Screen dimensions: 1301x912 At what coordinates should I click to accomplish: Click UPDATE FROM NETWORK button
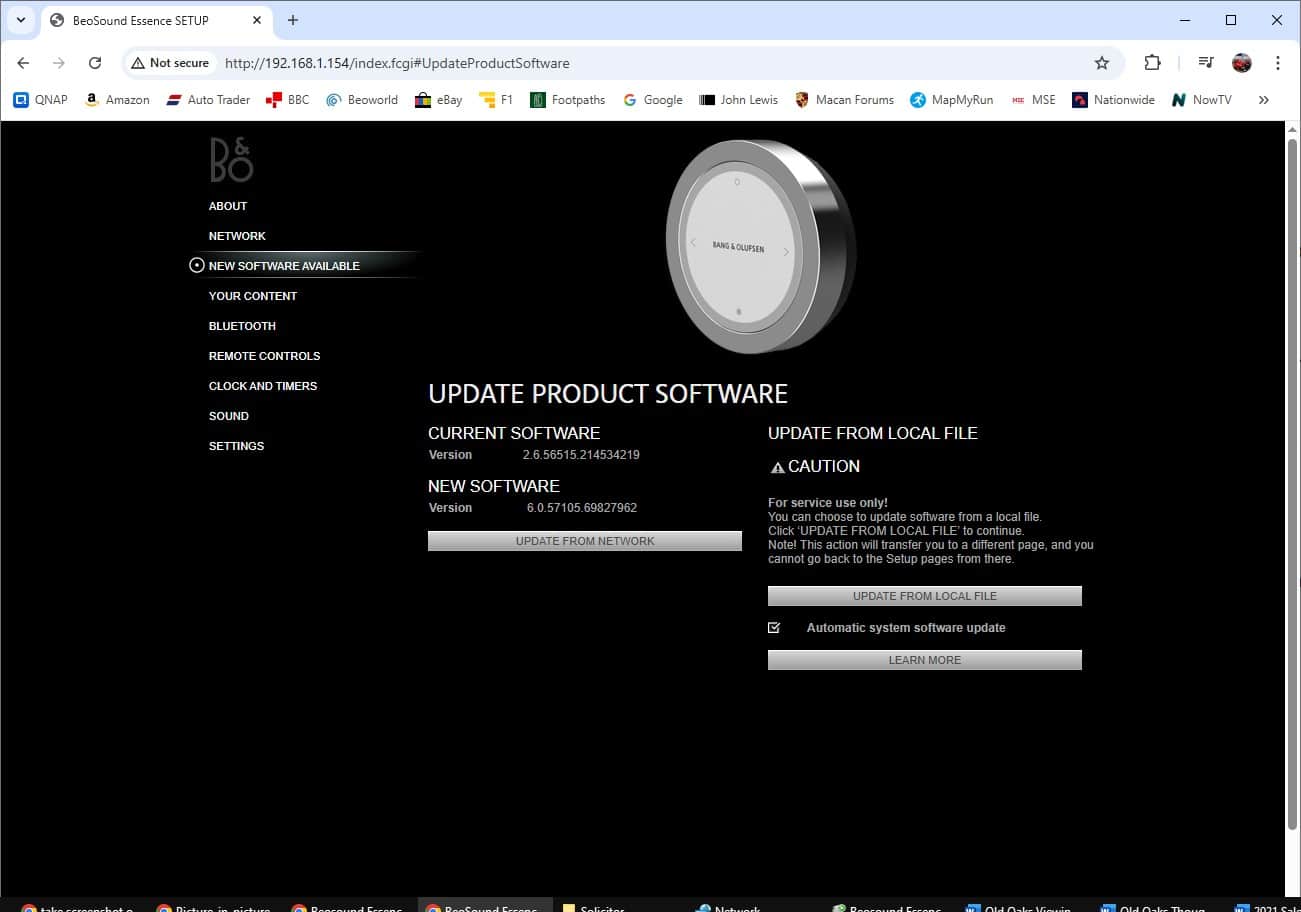point(585,541)
